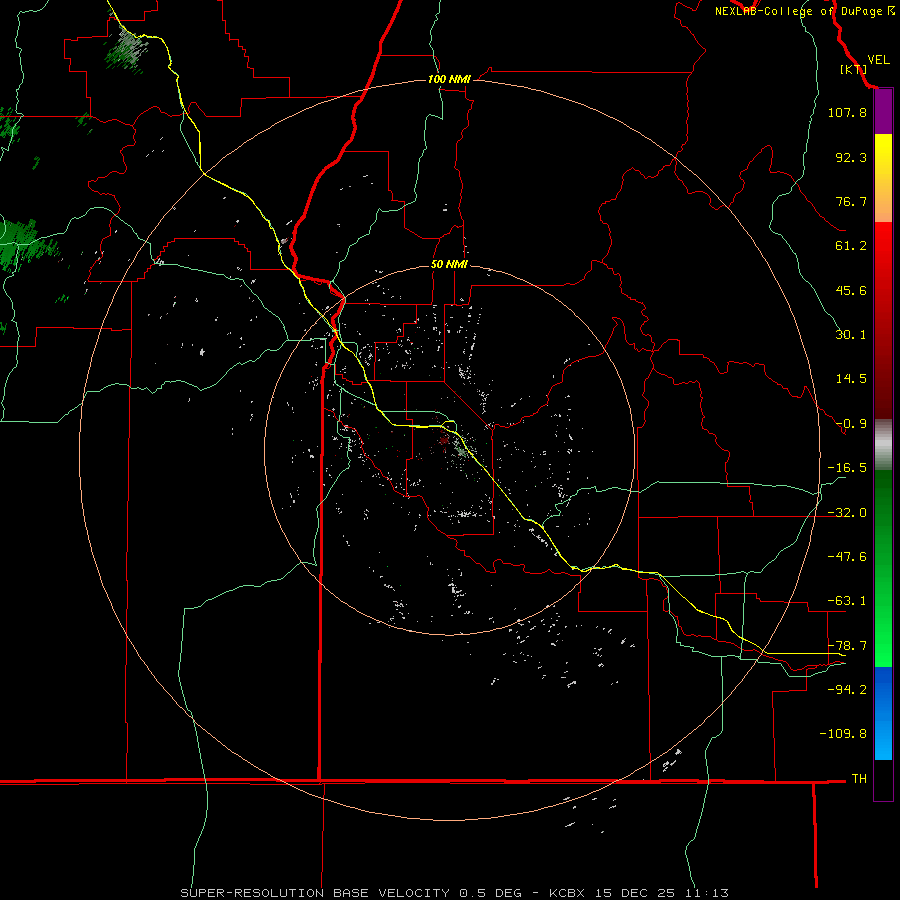Click the blue segment of the color bar

tap(883, 713)
